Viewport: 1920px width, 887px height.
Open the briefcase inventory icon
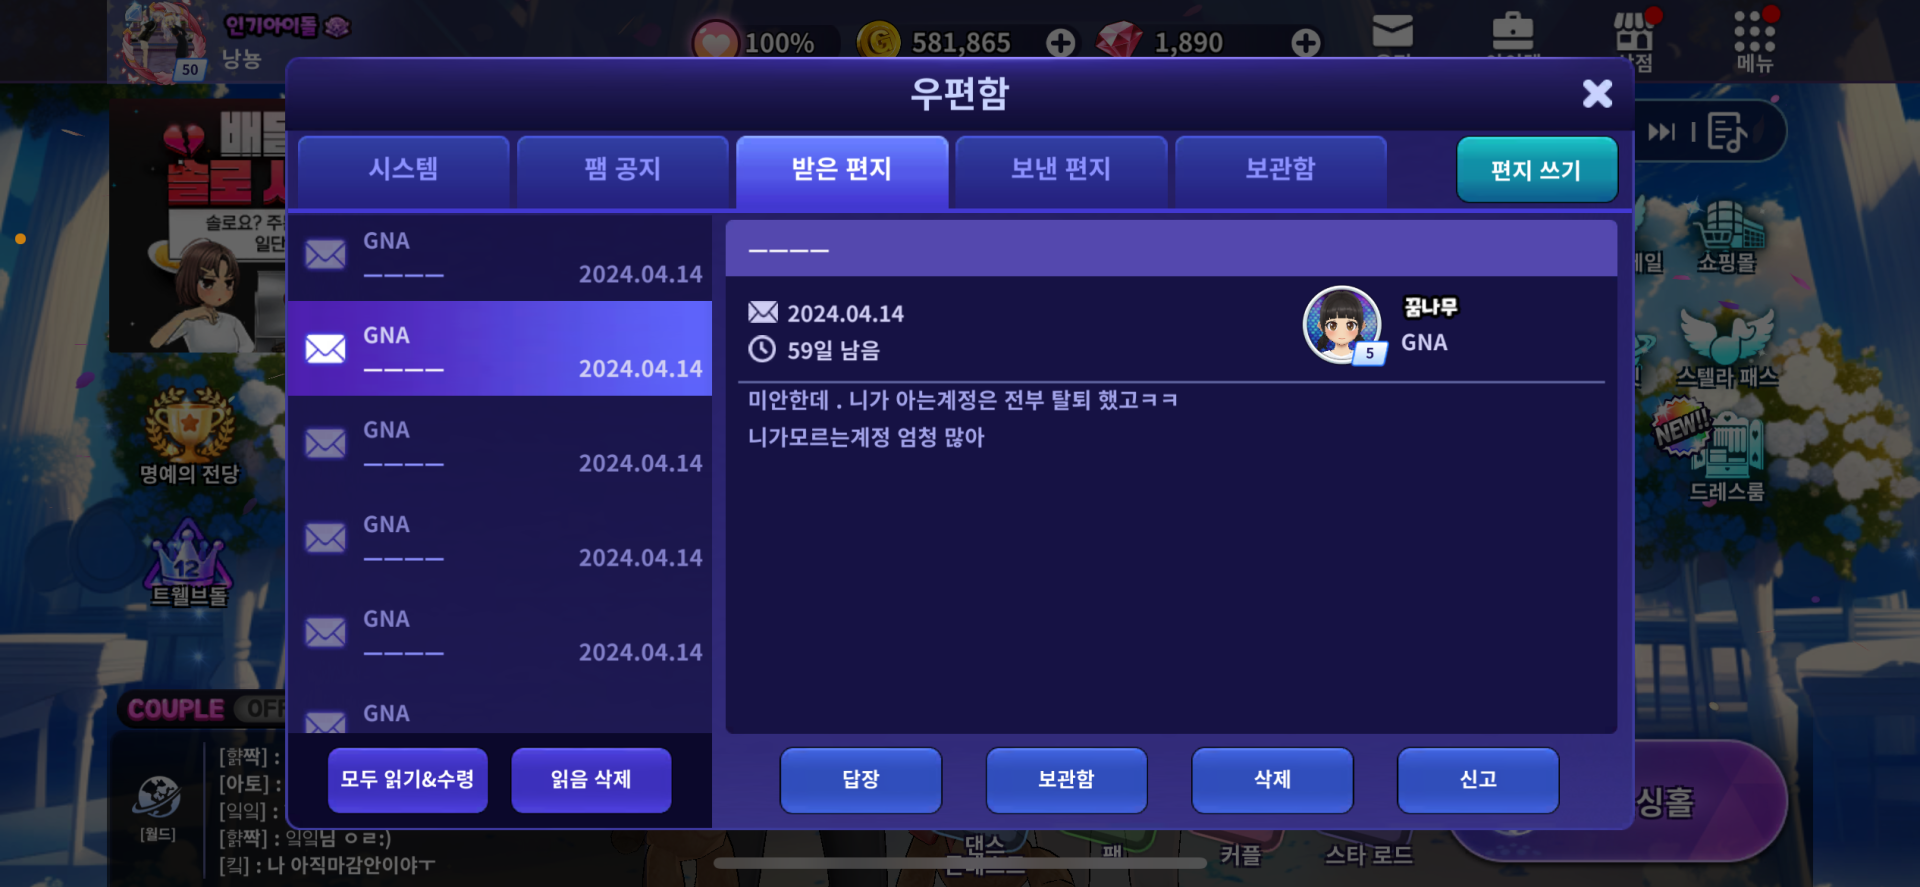click(1512, 32)
